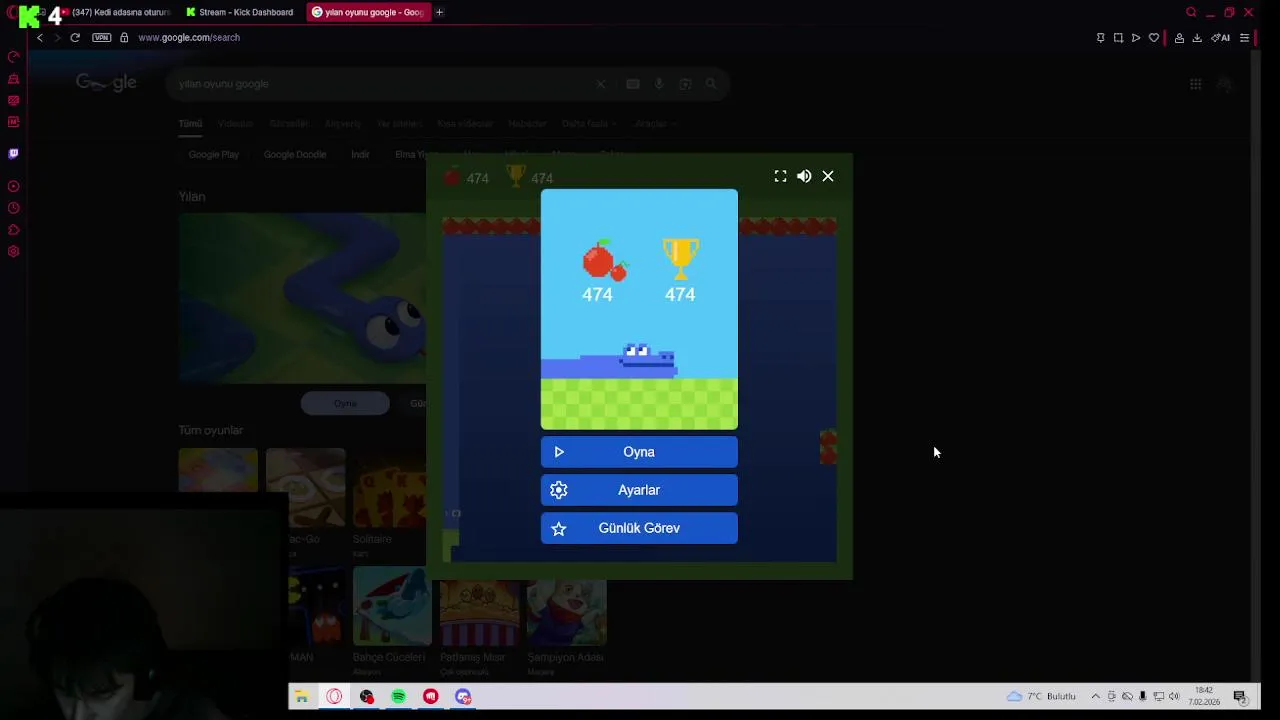
Task: Take a snapshot with the toolbar icon
Action: pyautogui.click(x=1118, y=38)
